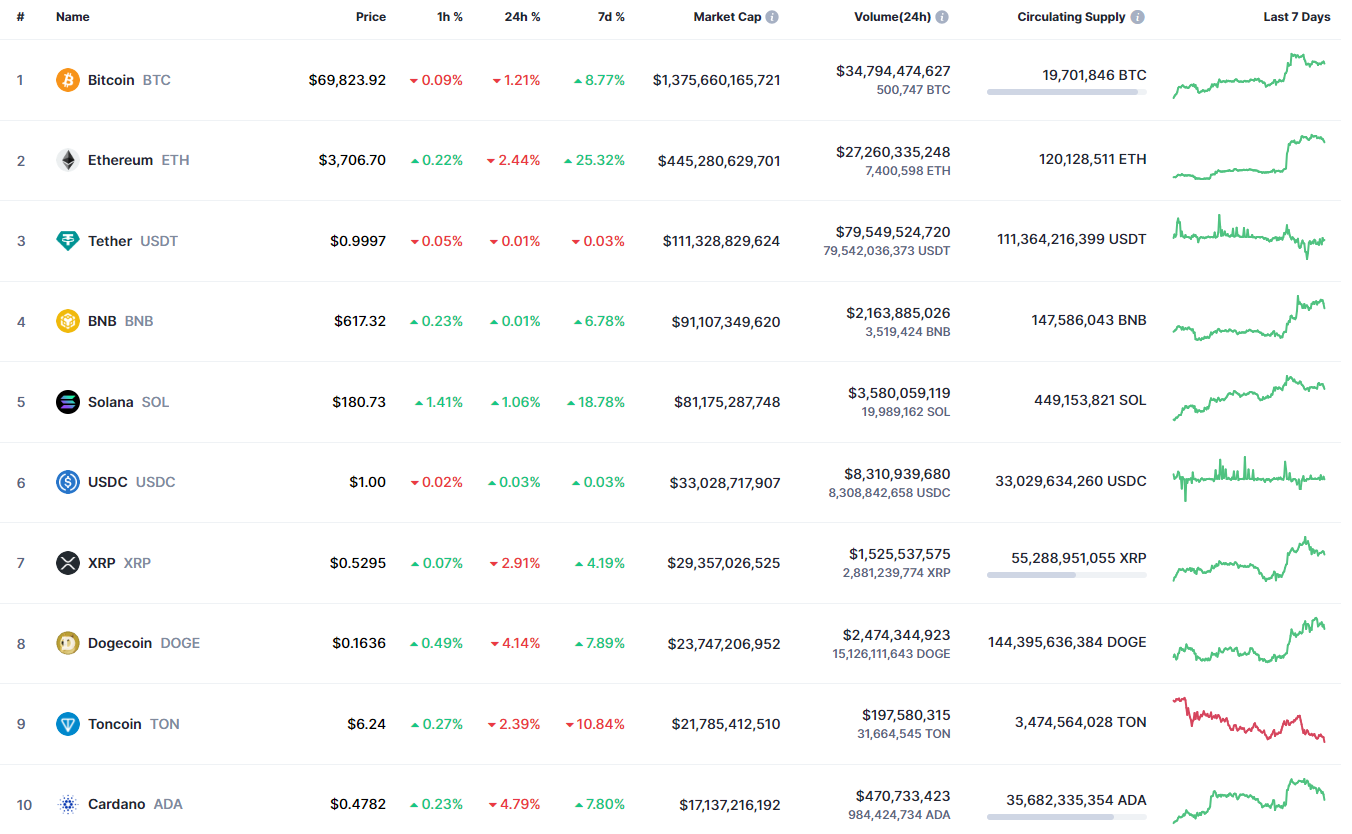Click the Toncoin logo icon
The image size is (1352, 834).
coord(68,724)
